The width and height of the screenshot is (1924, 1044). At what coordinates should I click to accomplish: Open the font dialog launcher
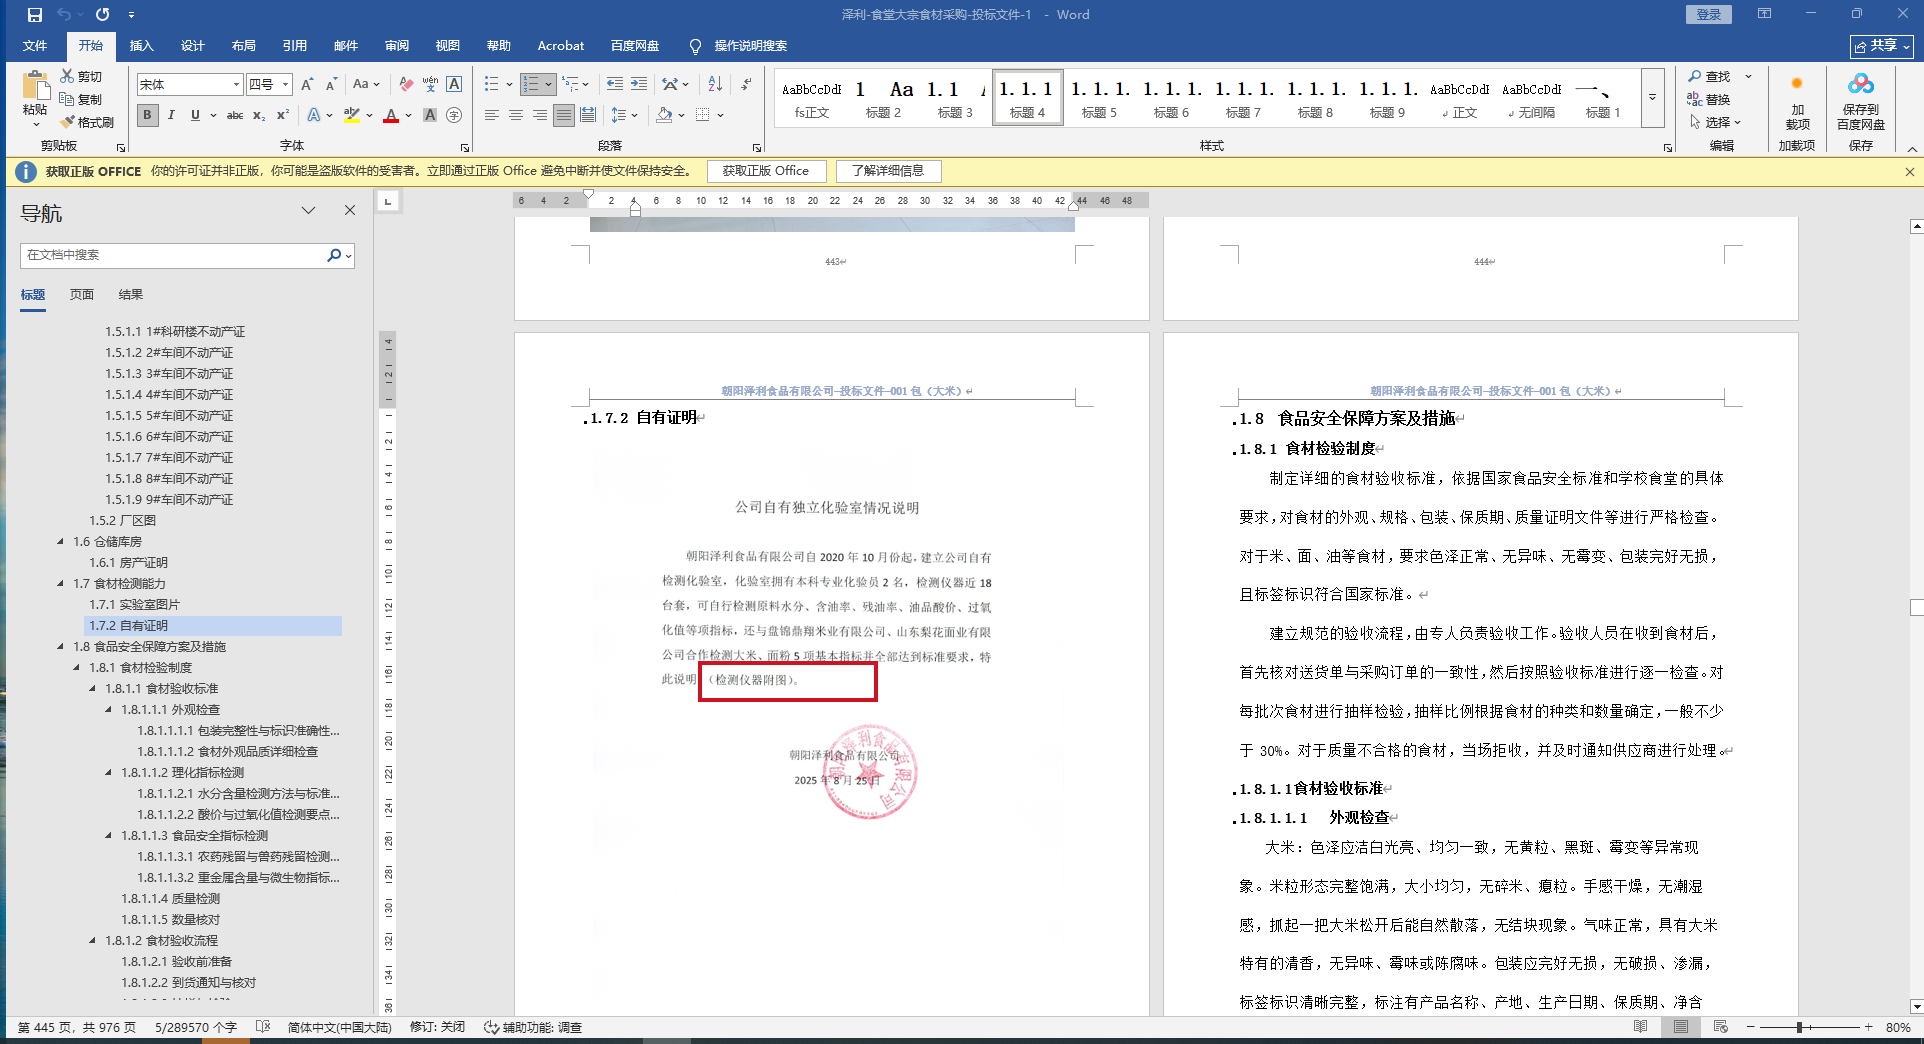pyautogui.click(x=465, y=147)
